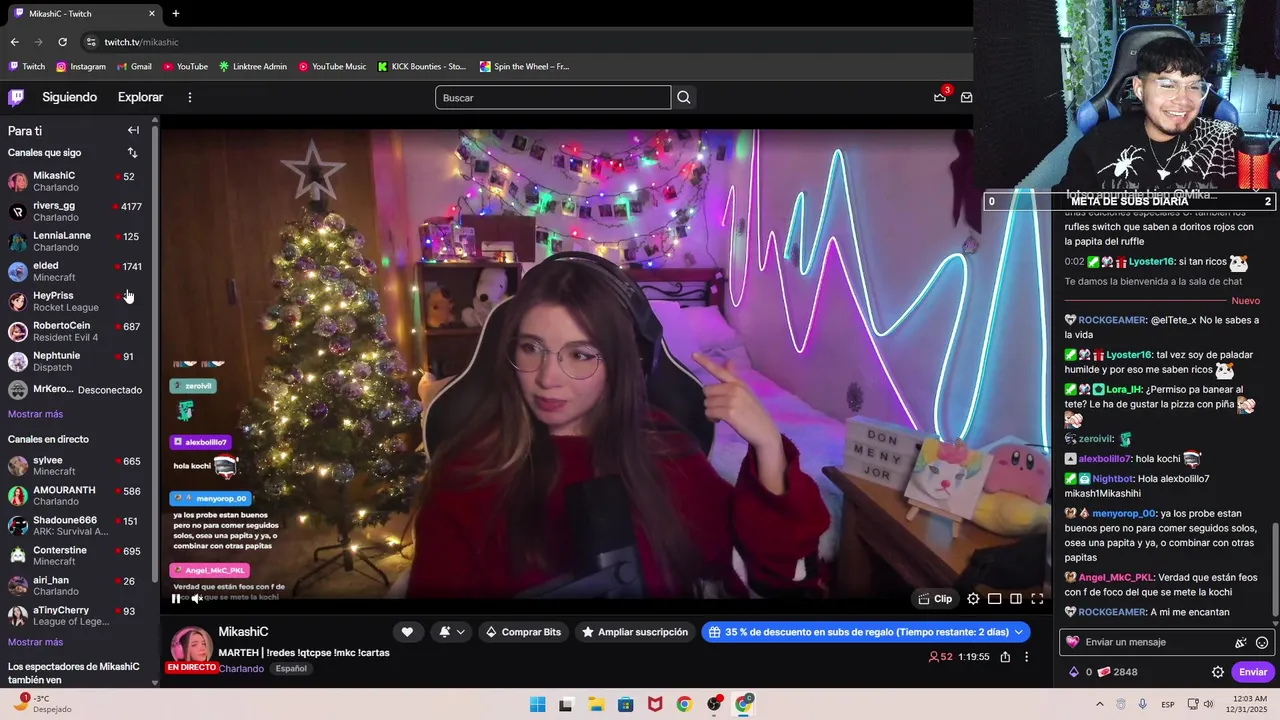Collapse the Para ti sidebar
Image resolution: width=1280 pixels, height=720 pixels.
(133, 130)
